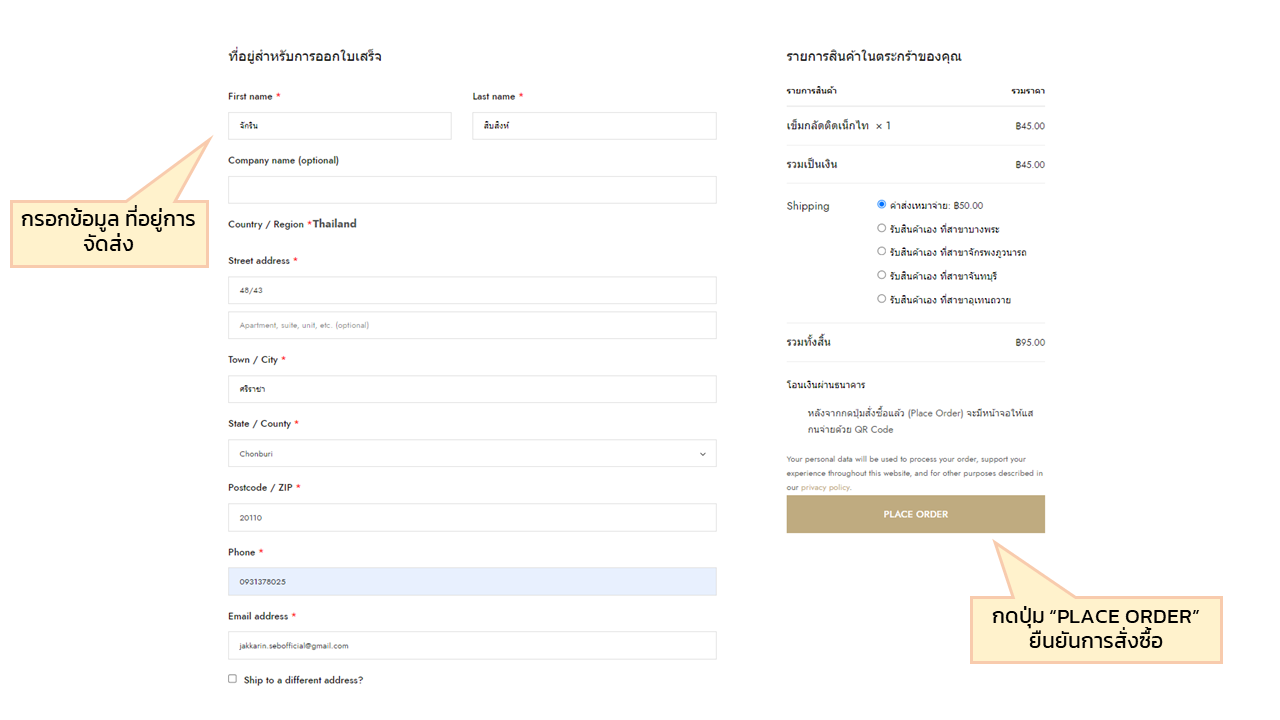This screenshot has height=720, width=1280.
Task: Choose pickup at สาขาบางพระ branch
Action: (881, 228)
